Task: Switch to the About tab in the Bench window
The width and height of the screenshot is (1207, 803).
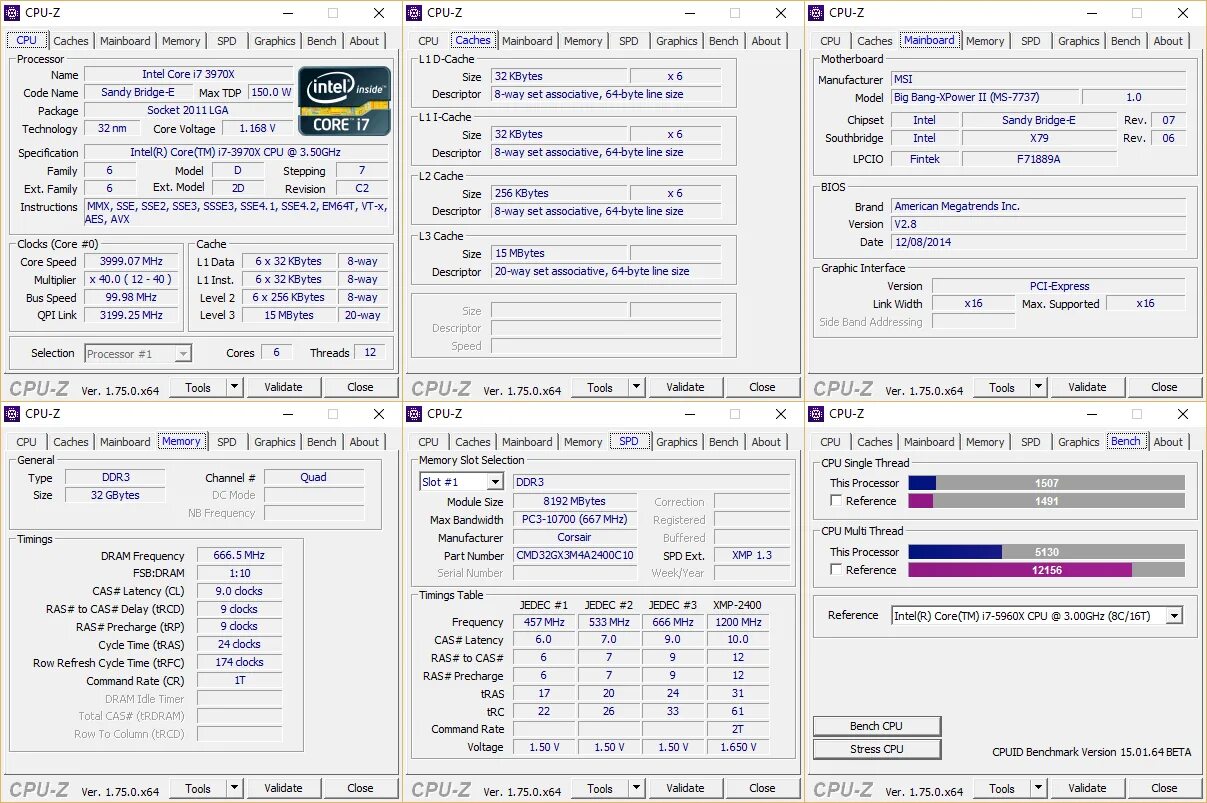Action: tap(1168, 442)
